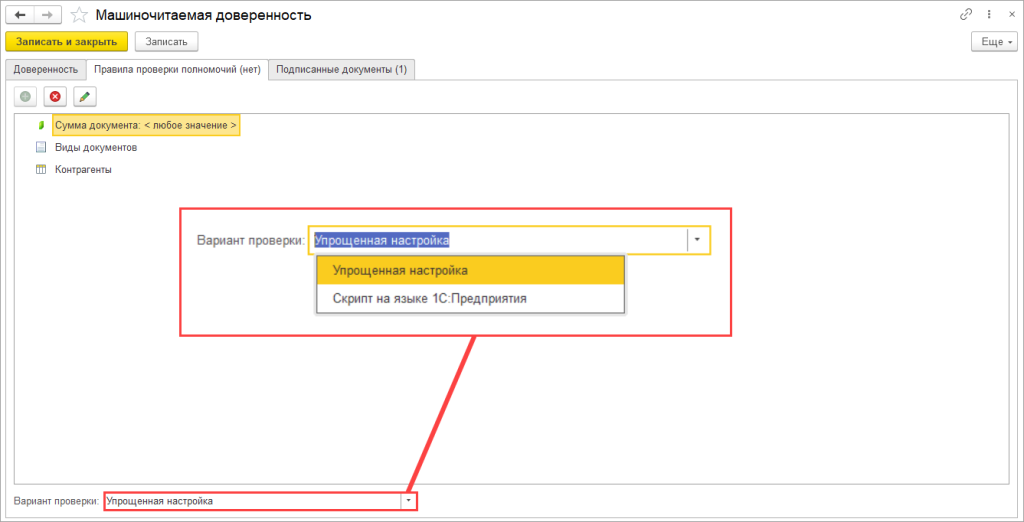This screenshot has width=1024, height=522.
Task: Select Правила проверки полномочий (нет) tab
Action: click(x=178, y=70)
